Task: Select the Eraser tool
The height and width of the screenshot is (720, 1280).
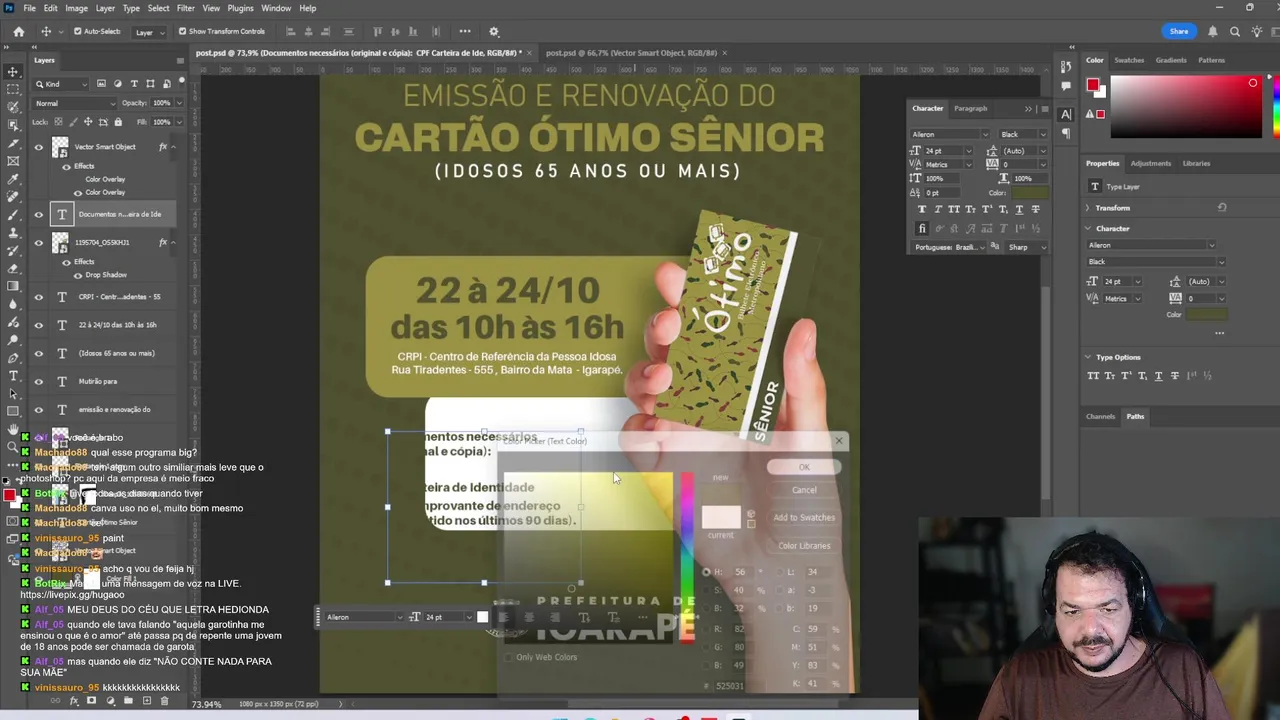Action: [13, 268]
